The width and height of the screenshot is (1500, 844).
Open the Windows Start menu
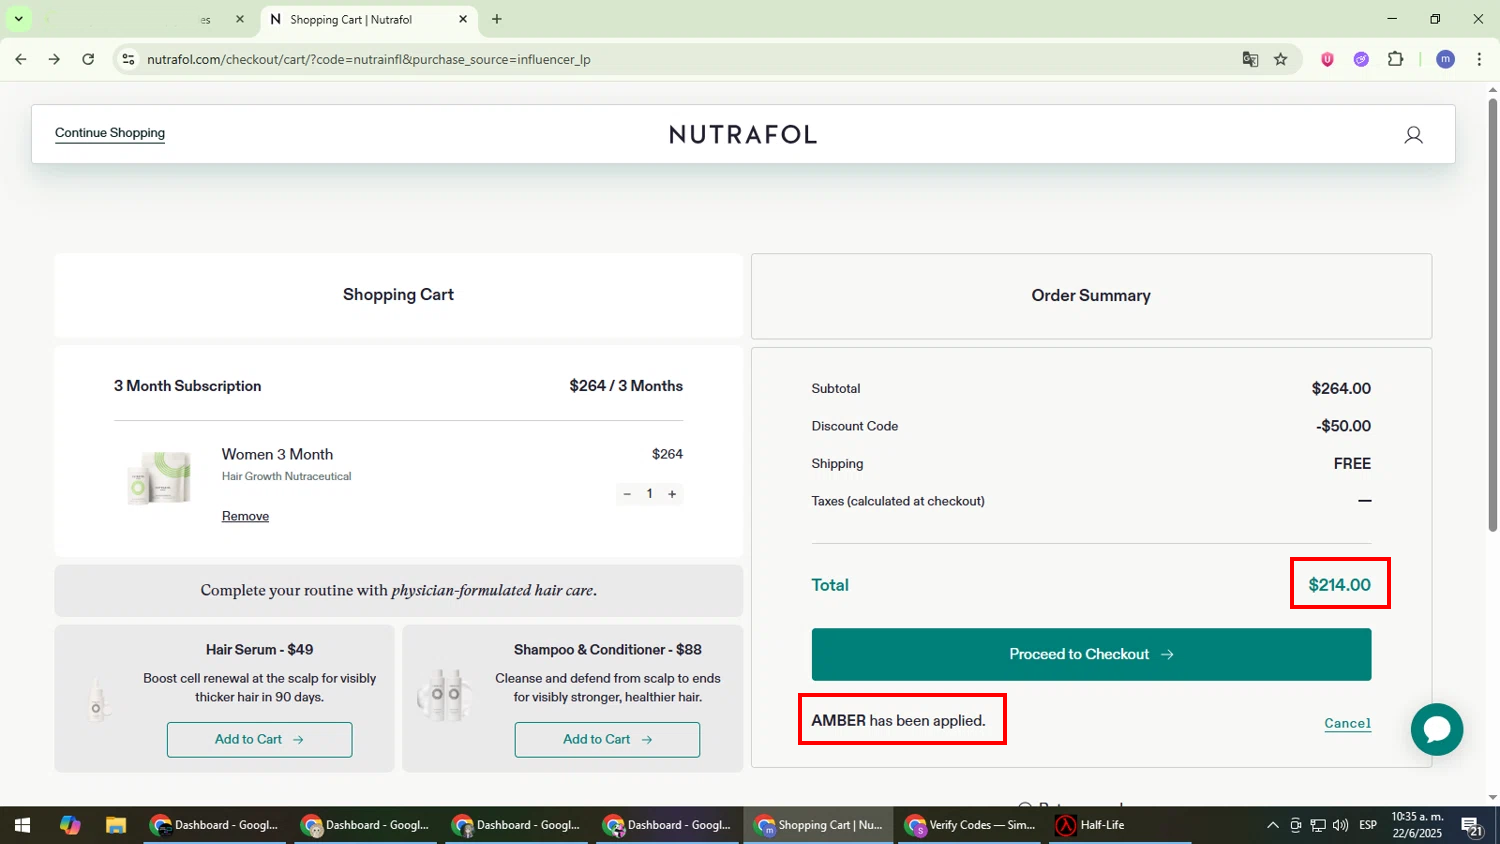[x=22, y=825]
